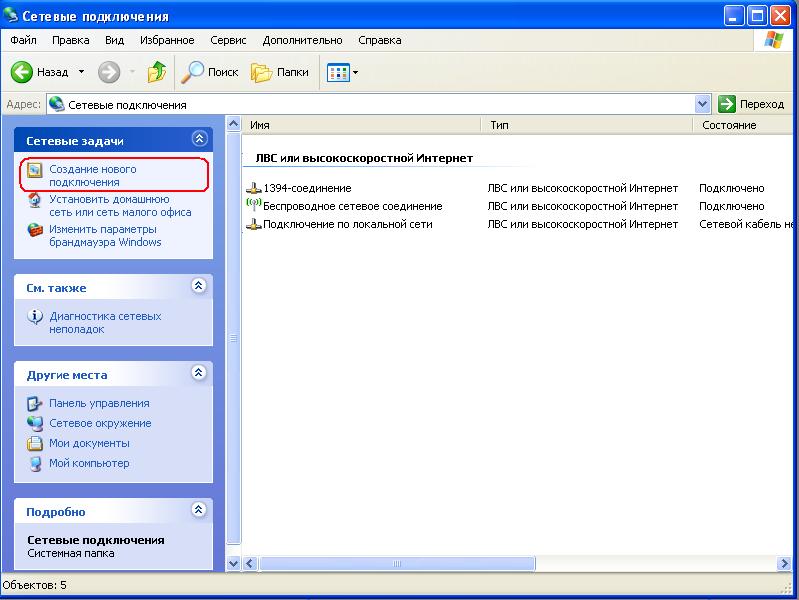Open the address bar dropdown
Viewport: 799px width, 600px height.
click(x=702, y=104)
